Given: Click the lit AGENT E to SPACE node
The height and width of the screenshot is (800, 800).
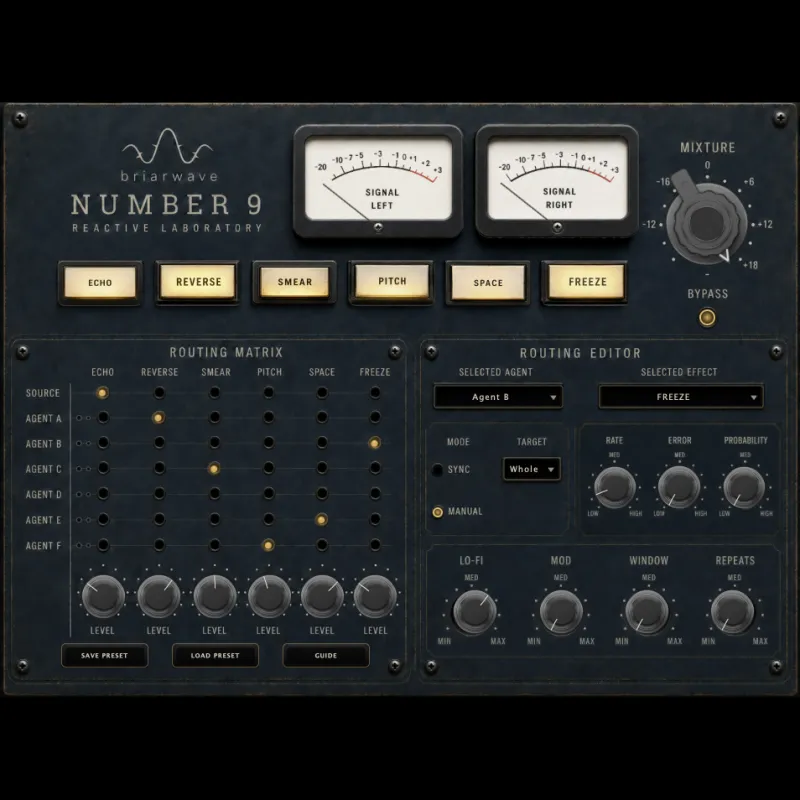Looking at the screenshot, I should 321,520.
